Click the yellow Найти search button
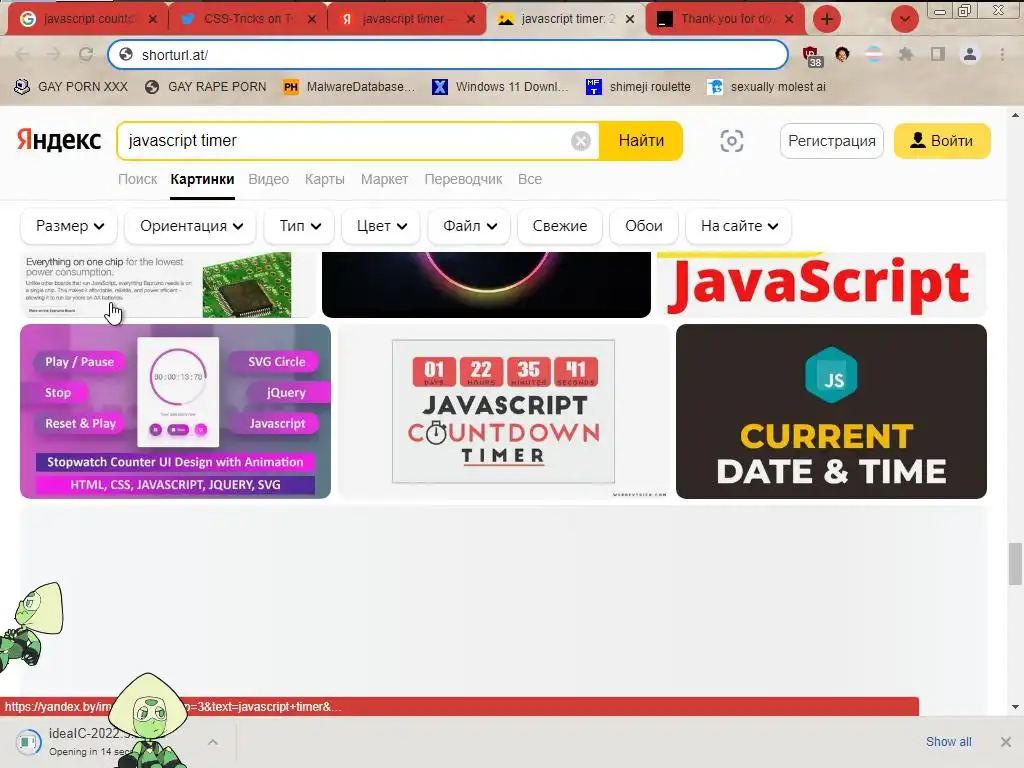Screen dimensions: 1024x768 [641, 140]
